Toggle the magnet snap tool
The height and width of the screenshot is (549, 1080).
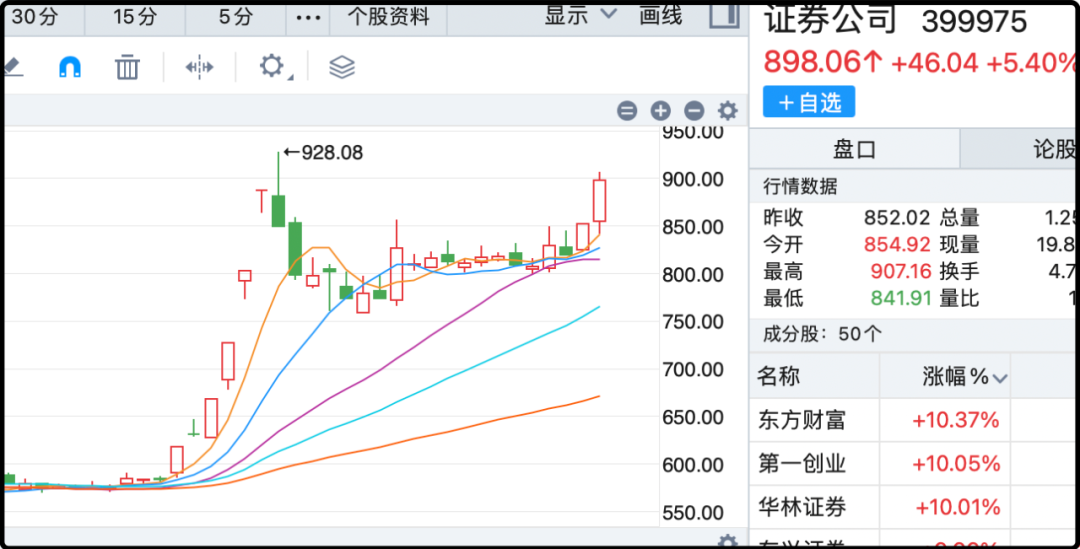coord(70,67)
